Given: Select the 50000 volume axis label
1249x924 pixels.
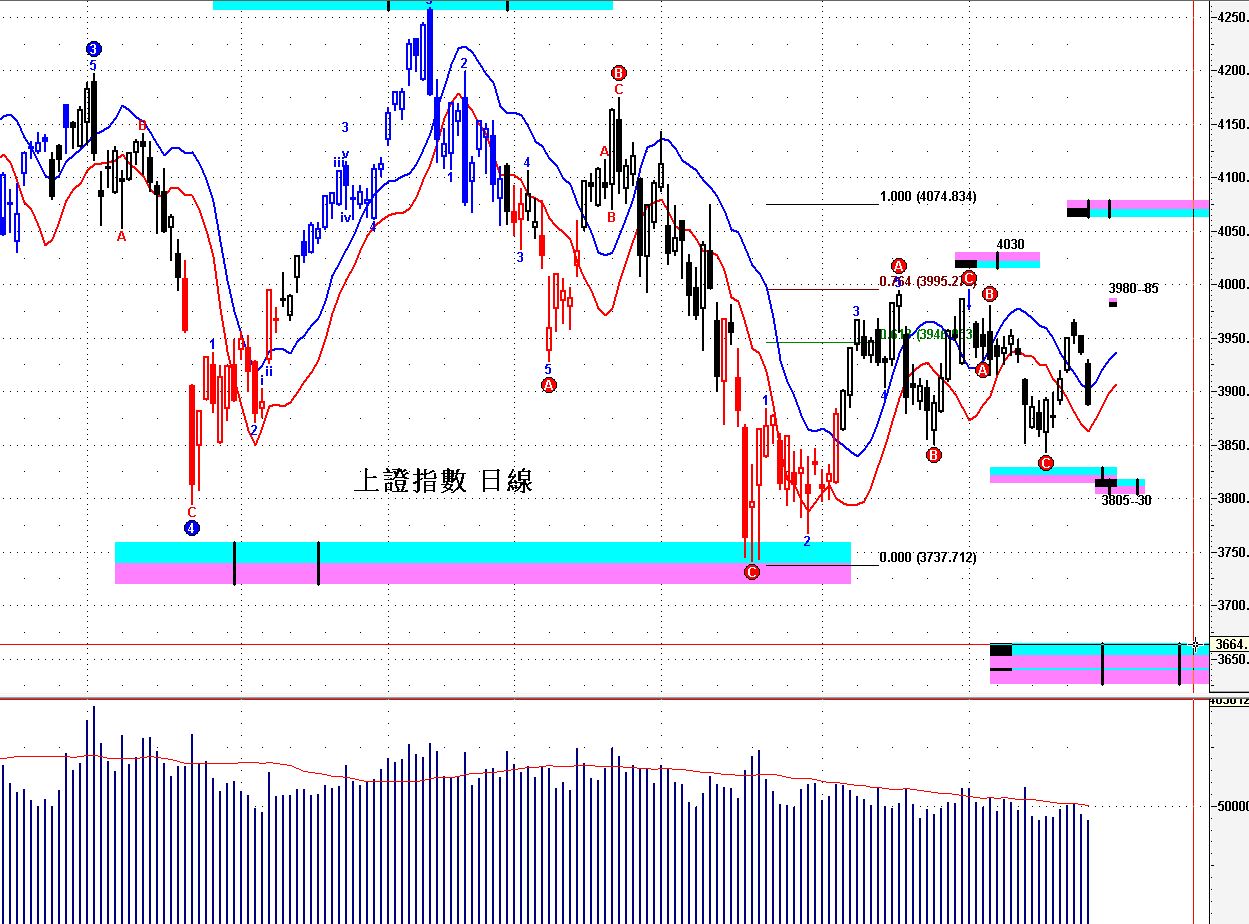Looking at the screenshot, I should point(1232,805).
